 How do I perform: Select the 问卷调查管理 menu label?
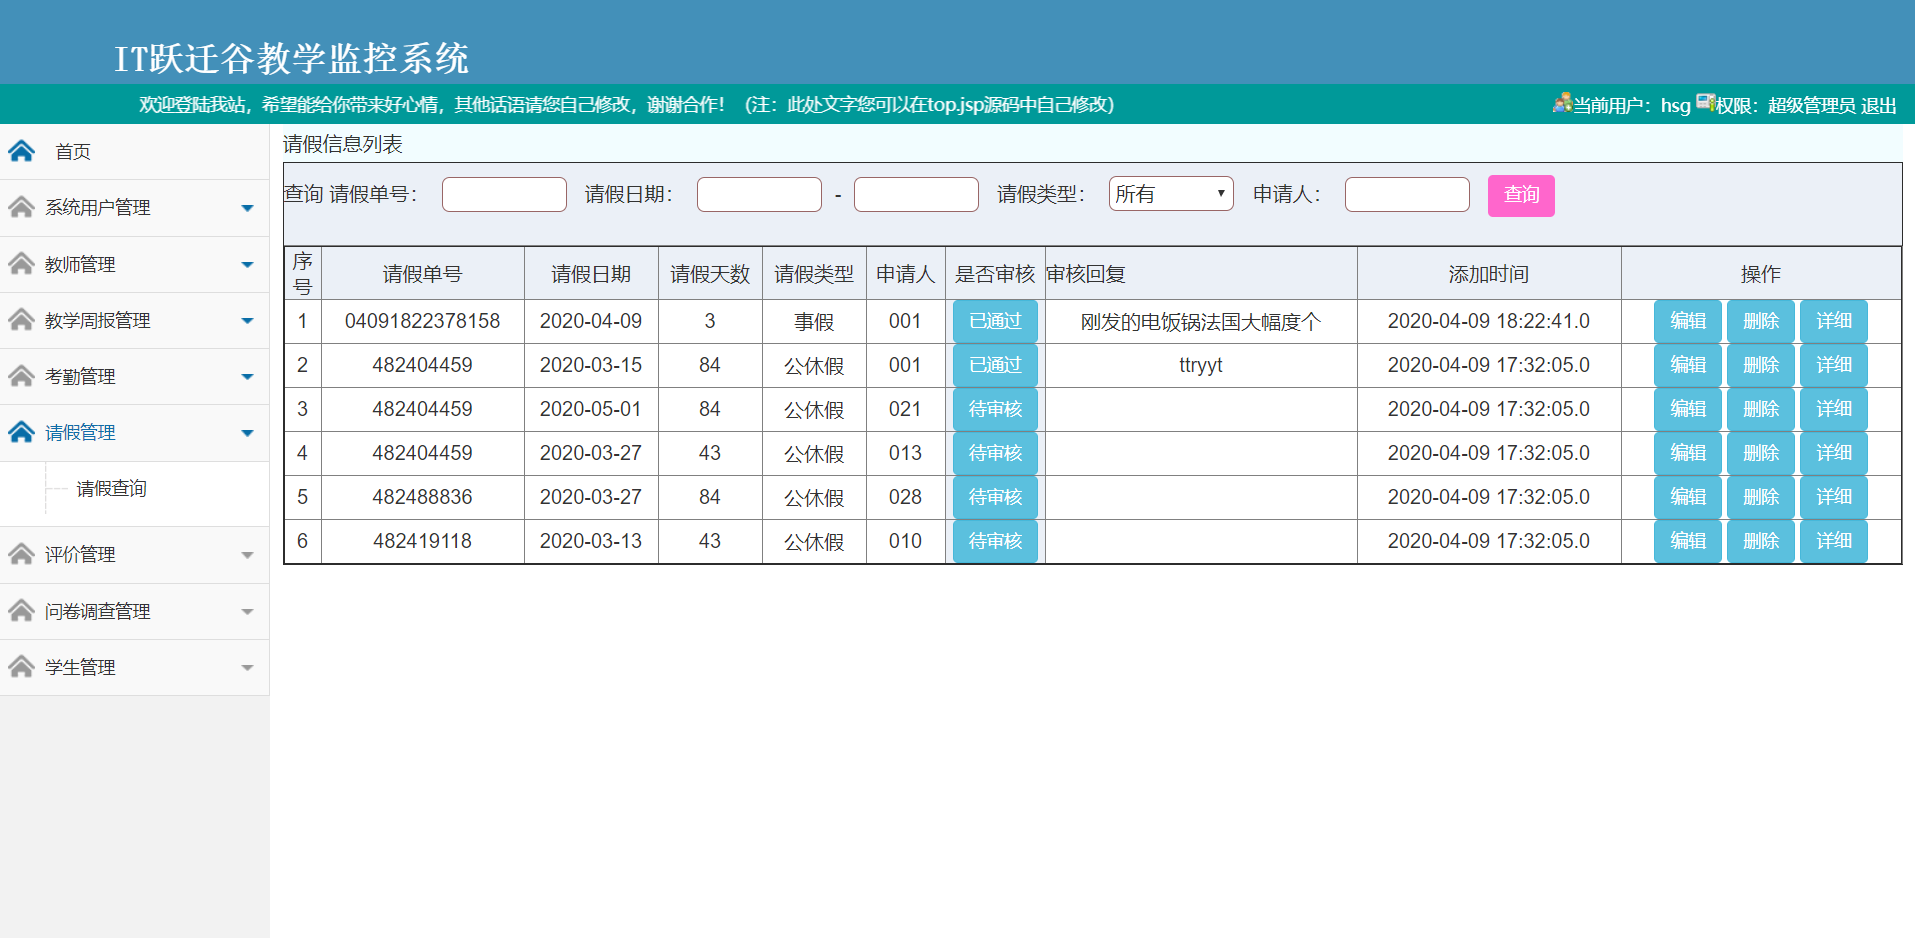click(97, 611)
